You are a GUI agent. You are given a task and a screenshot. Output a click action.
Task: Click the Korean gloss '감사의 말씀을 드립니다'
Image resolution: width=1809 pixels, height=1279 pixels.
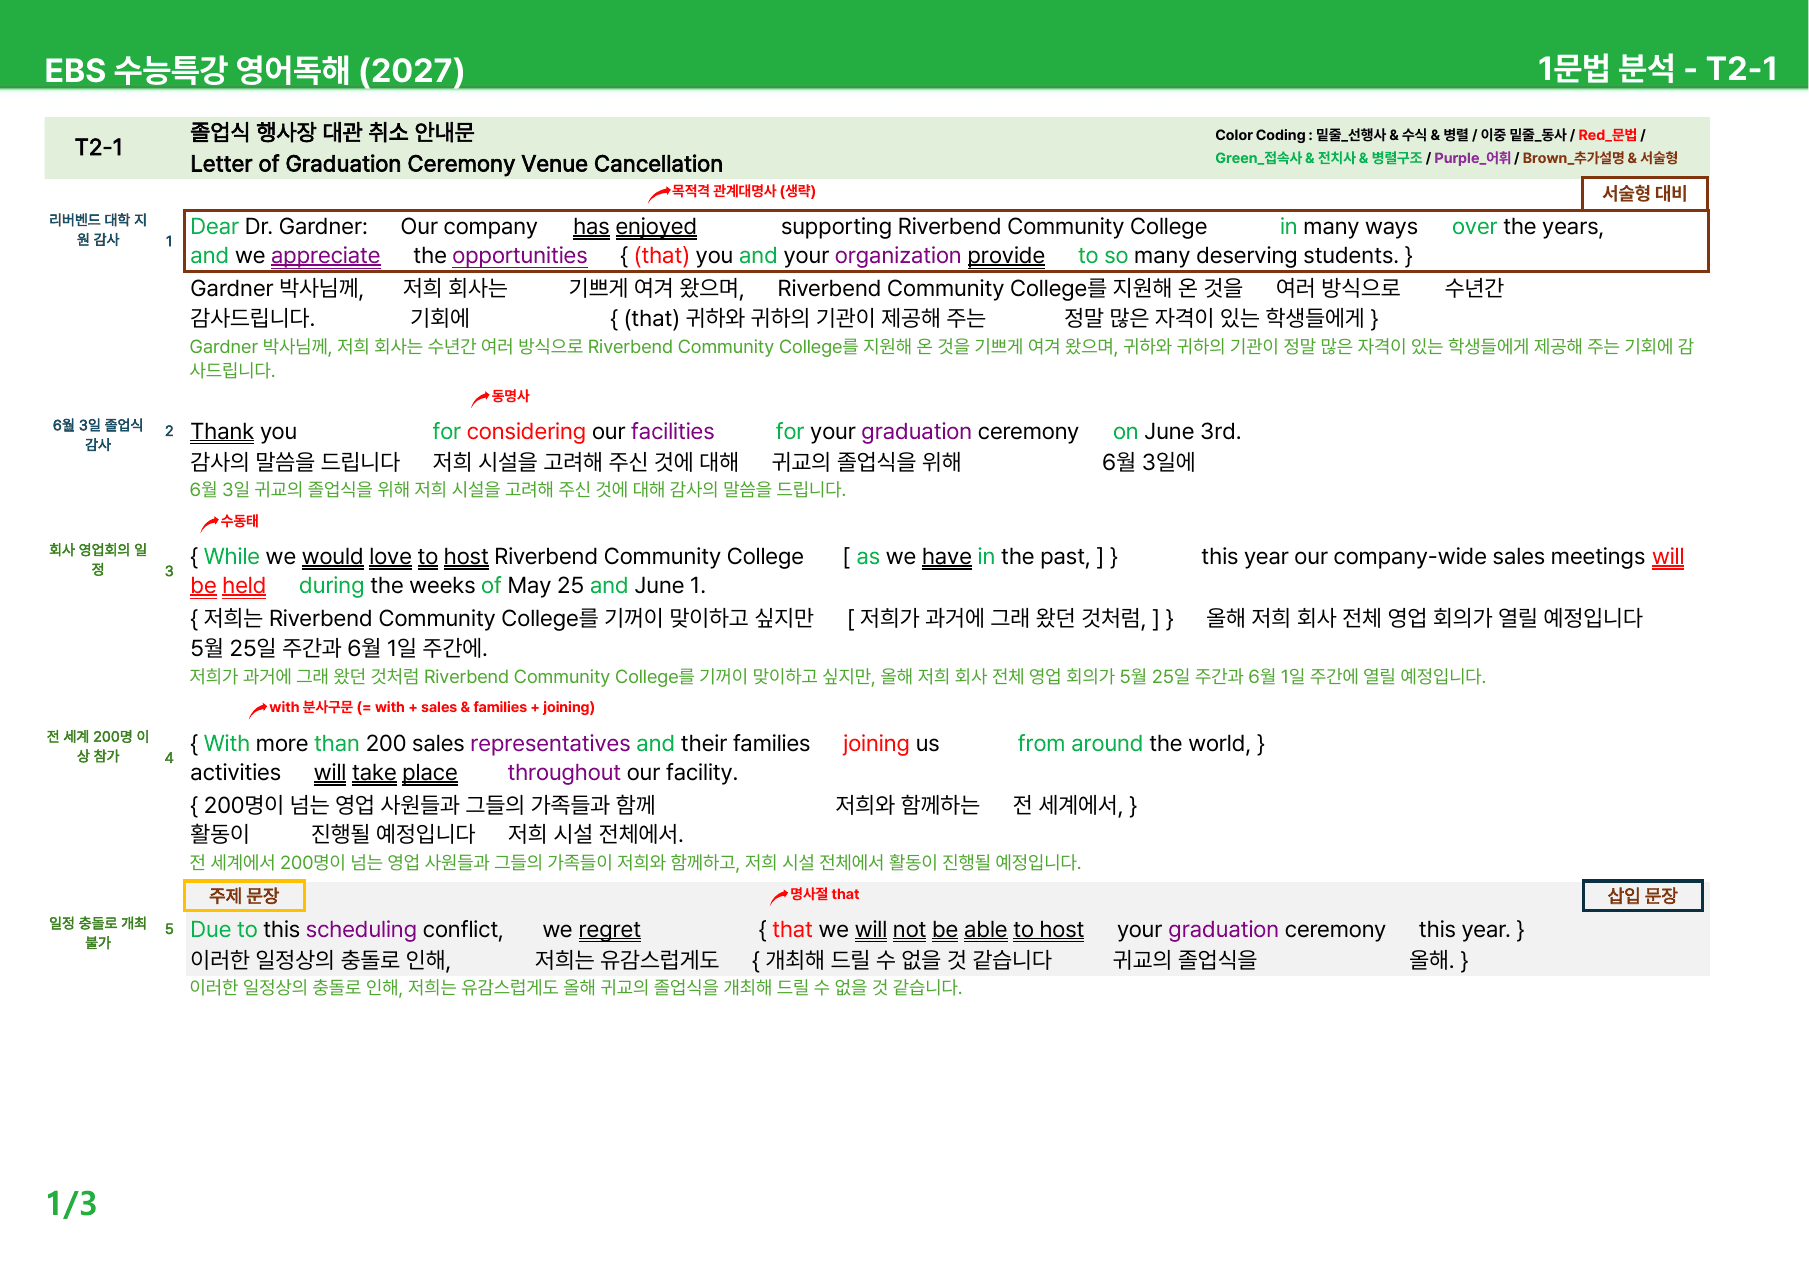coord(295,462)
